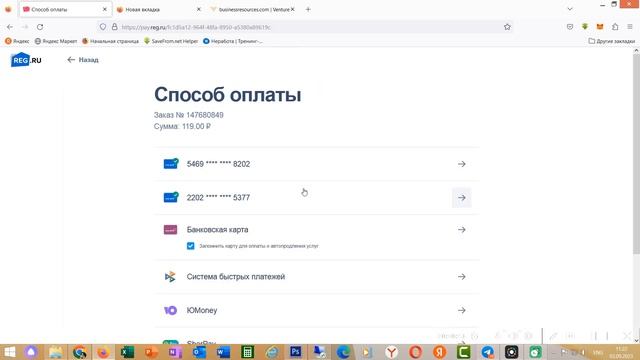Click the REG.RU logo
The image size is (640, 360).
click(26, 60)
